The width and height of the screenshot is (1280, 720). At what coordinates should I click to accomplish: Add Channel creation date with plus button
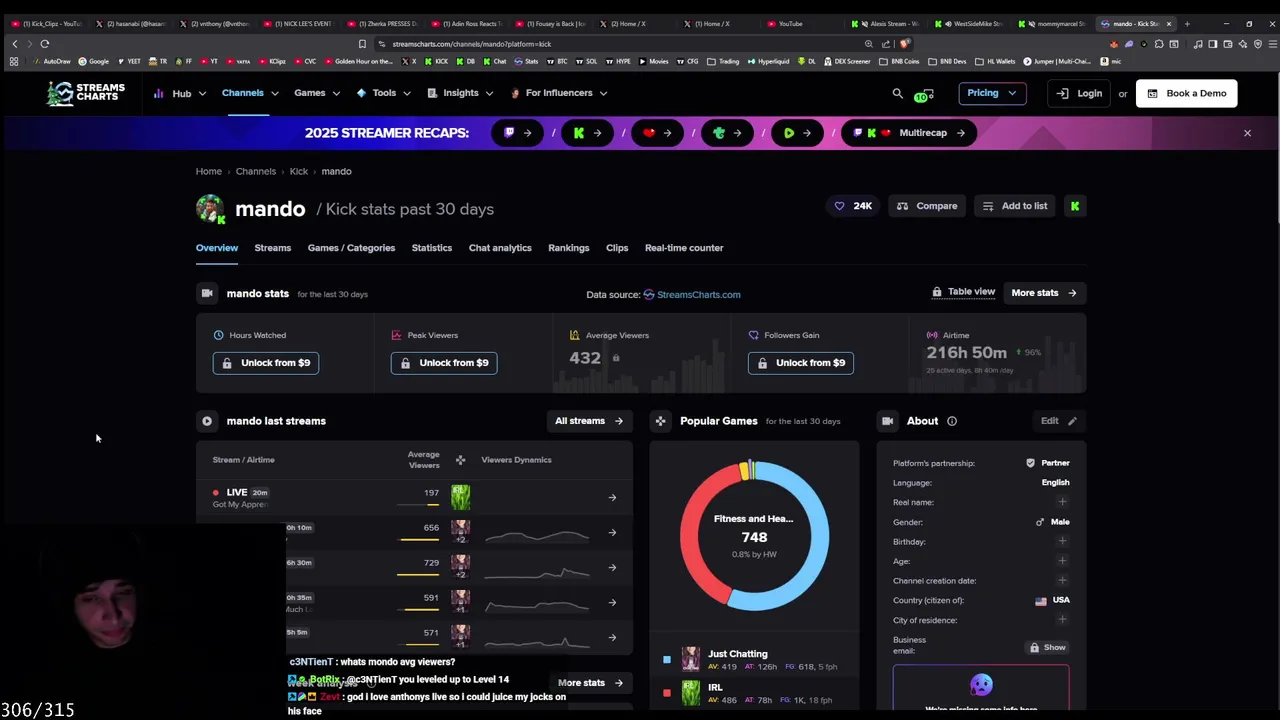pyautogui.click(x=1062, y=580)
